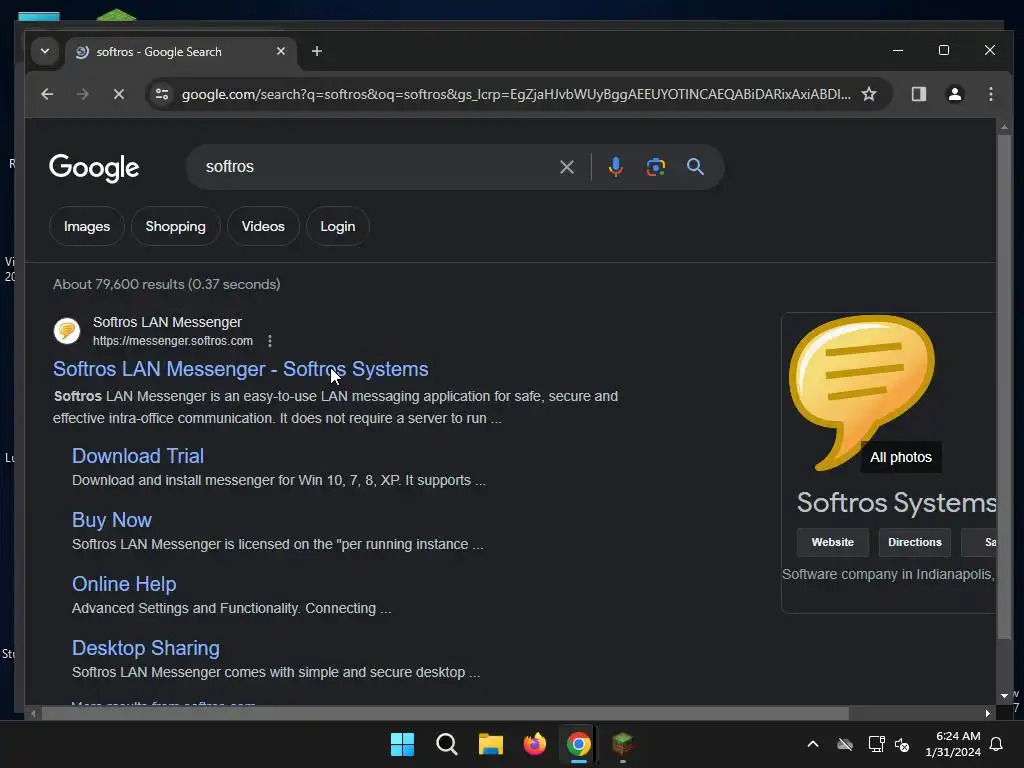Image resolution: width=1024 pixels, height=768 pixels.
Task: View the Softros speech bubble logo photo
Action: click(862, 392)
